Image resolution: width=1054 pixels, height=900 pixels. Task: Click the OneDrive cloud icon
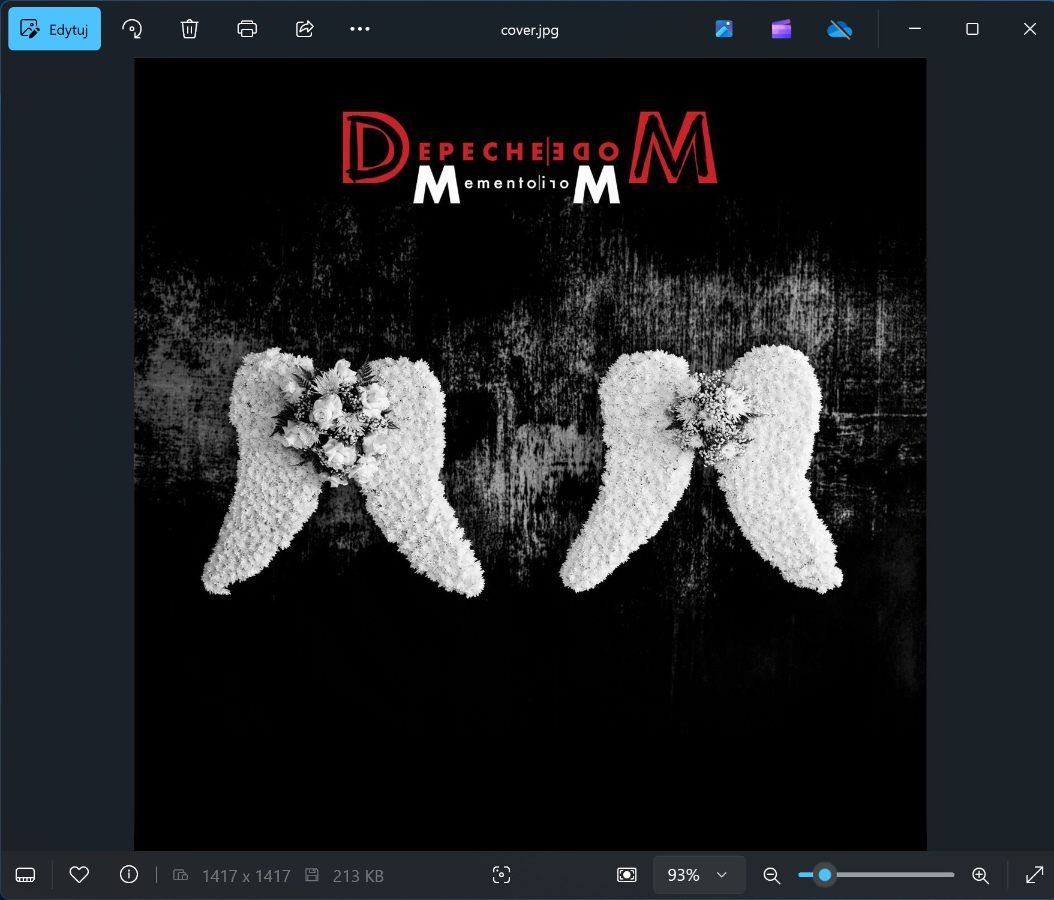click(x=839, y=29)
